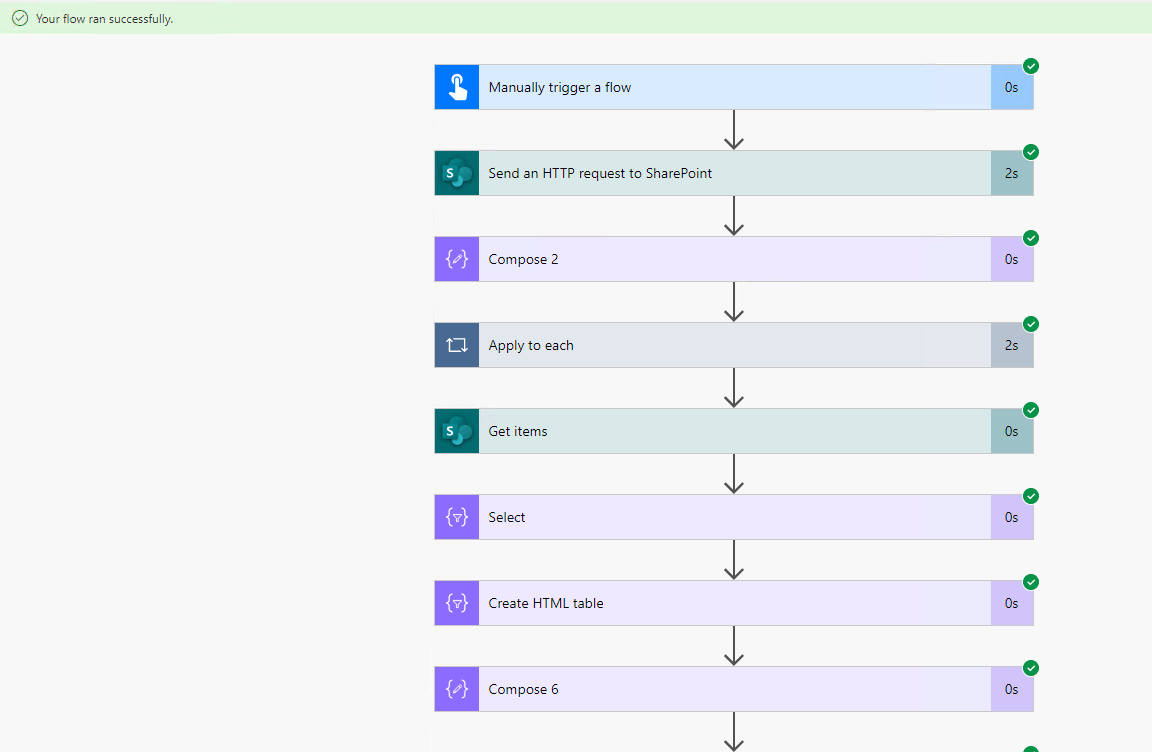Screen dimensions: 1152x752
Task: Click green success checkmark on Manually trigger a flow
Action: (x=1031, y=66)
